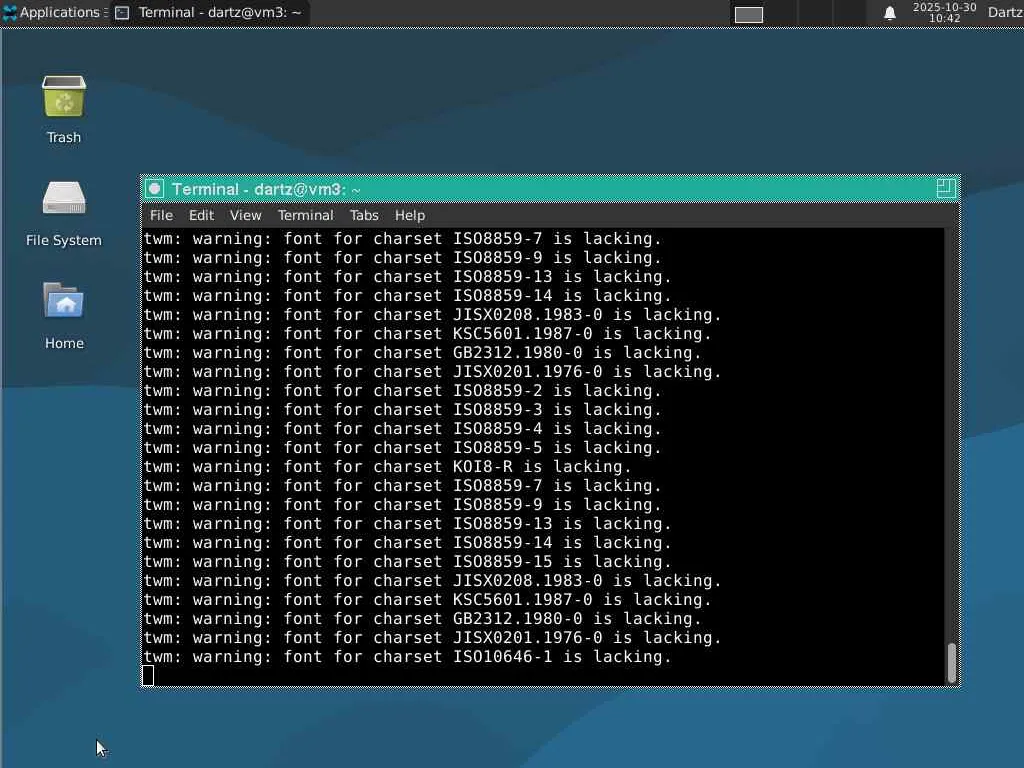
Task: Click the line mentioning charset ISO8859-4
Action: (x=402, y=428)
